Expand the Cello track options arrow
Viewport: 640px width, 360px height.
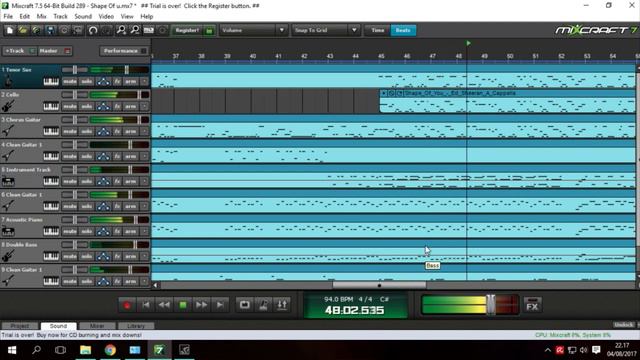click(144, 107)
